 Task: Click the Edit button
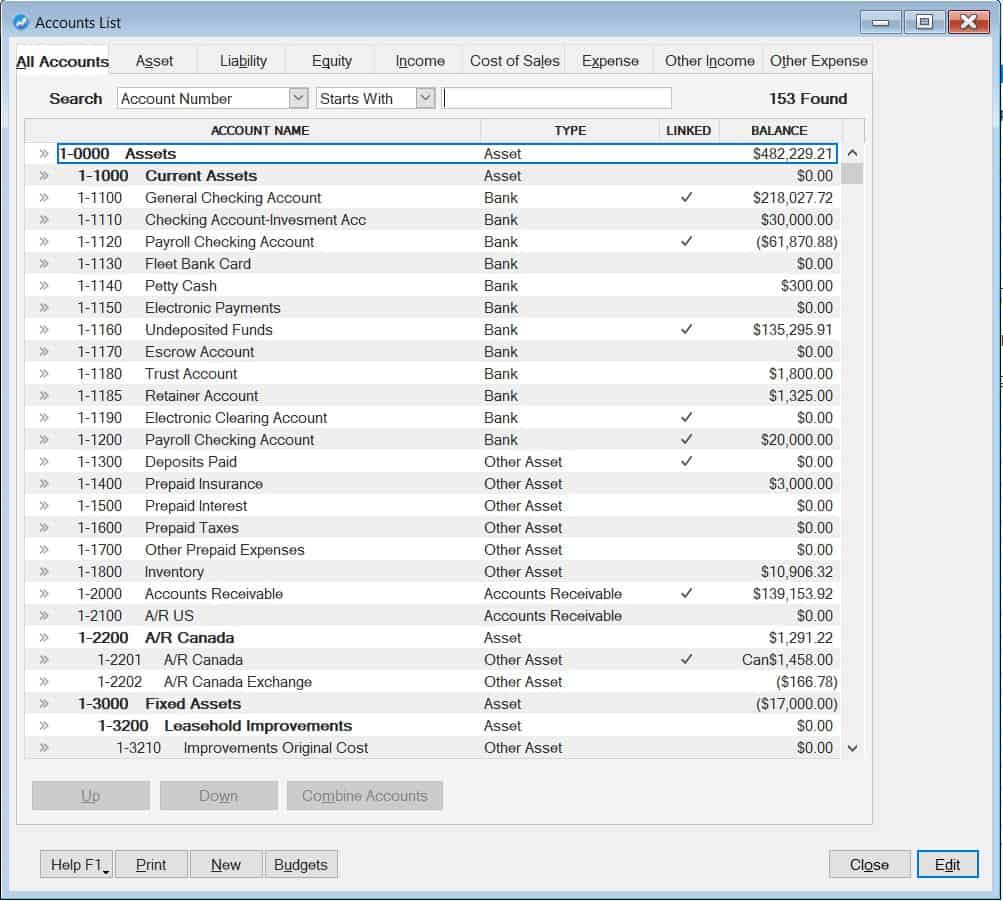(x=947, y=865)
